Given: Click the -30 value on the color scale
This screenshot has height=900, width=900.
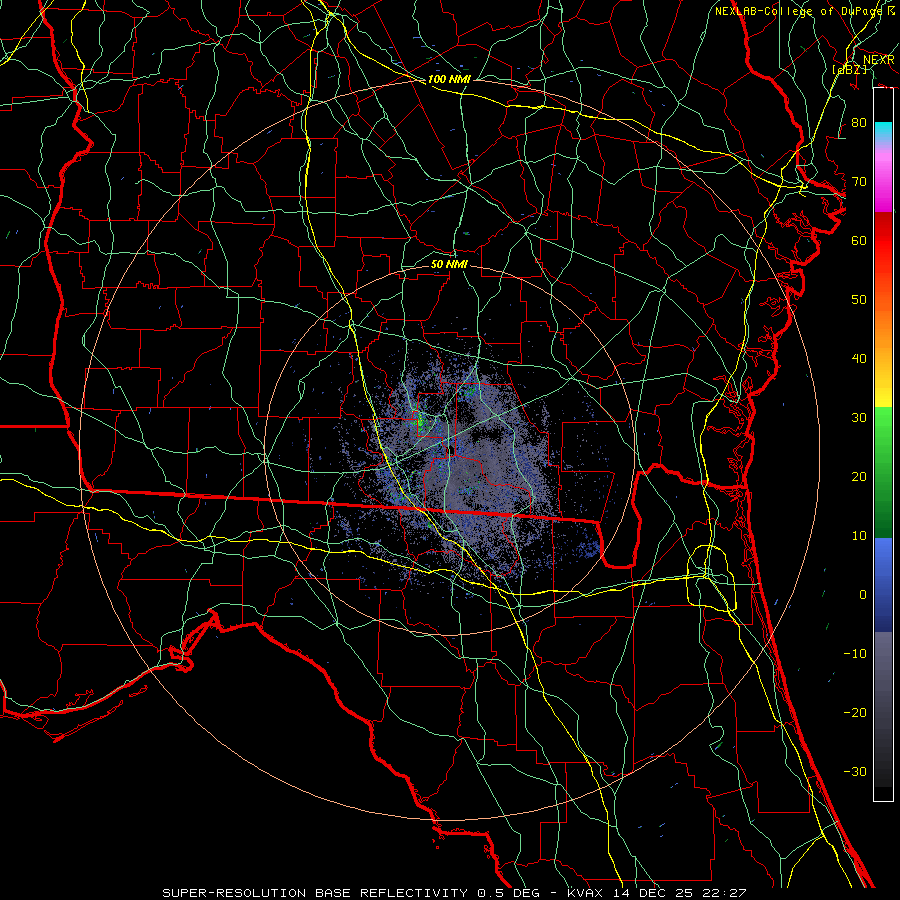Looking at the screenshot, I should click(855, 771).
